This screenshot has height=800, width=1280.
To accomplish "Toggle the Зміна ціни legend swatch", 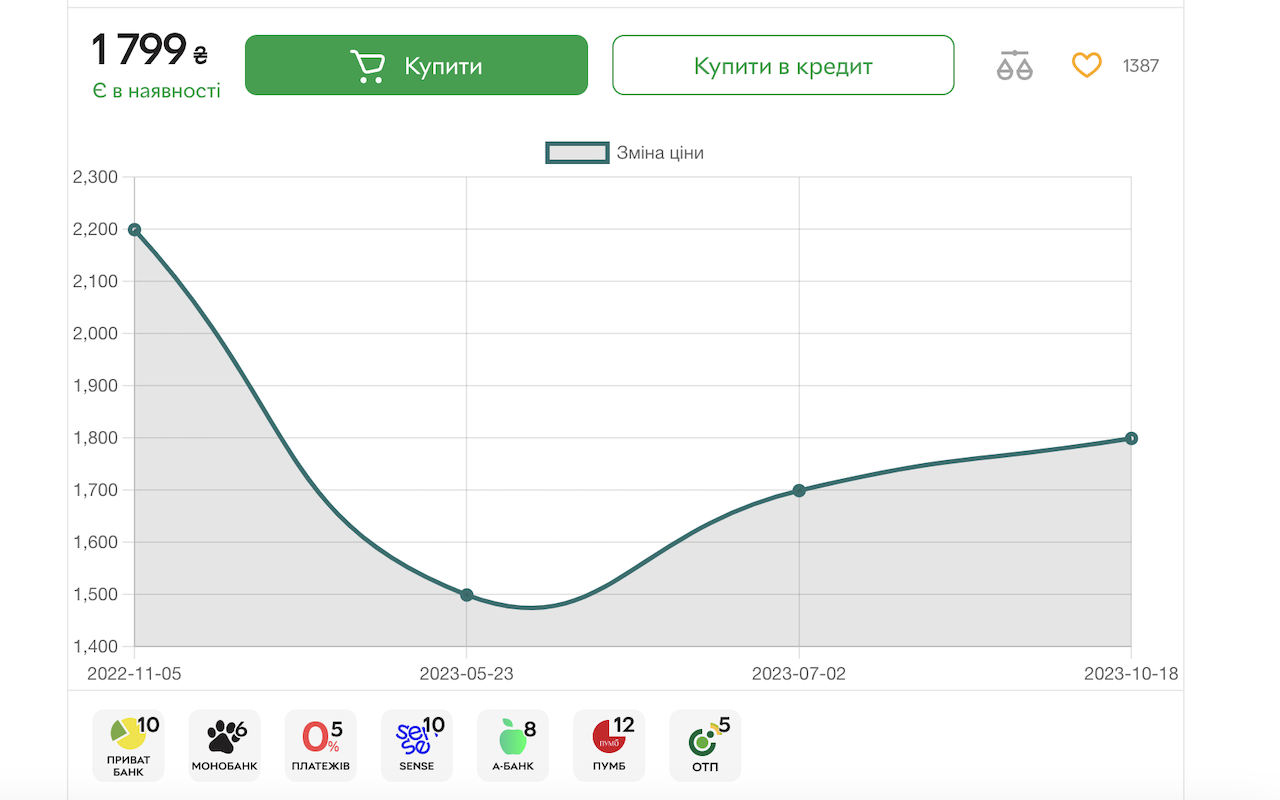I will click(x=577, y=153).
